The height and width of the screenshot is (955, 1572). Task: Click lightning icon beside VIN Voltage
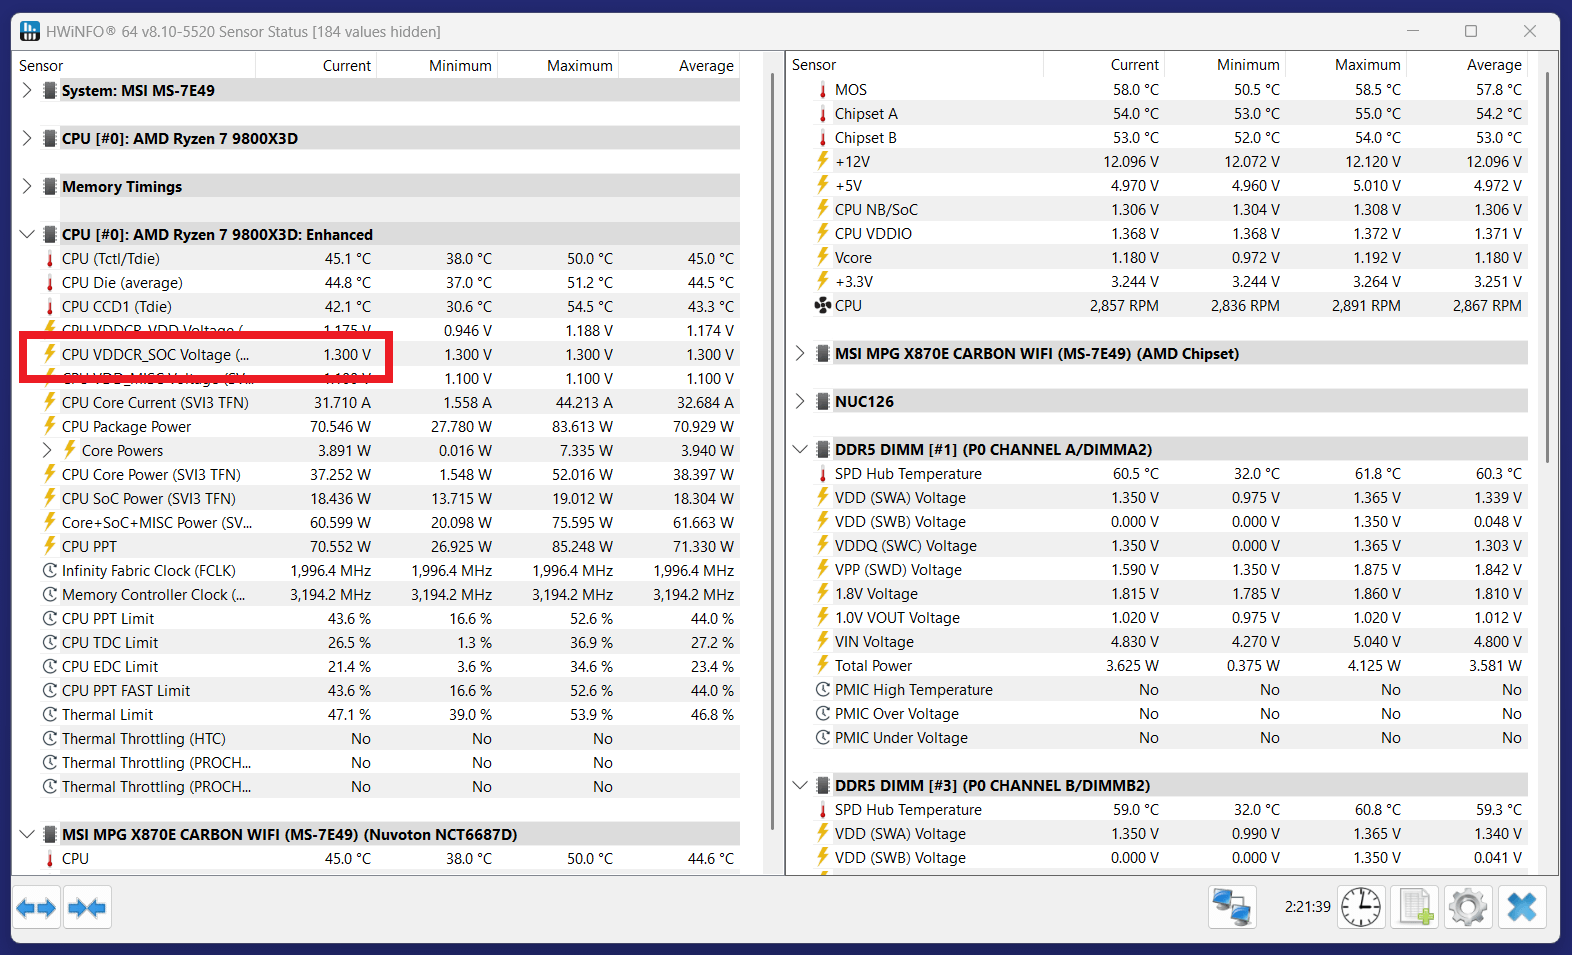(x=822, y=641)
